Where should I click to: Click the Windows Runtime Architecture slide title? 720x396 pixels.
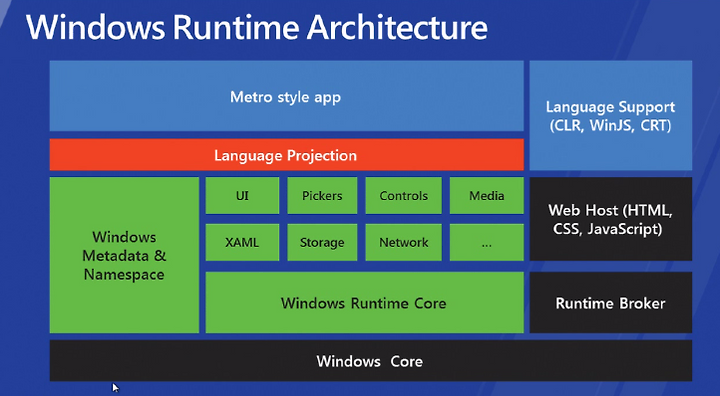[x=257, y=27]
